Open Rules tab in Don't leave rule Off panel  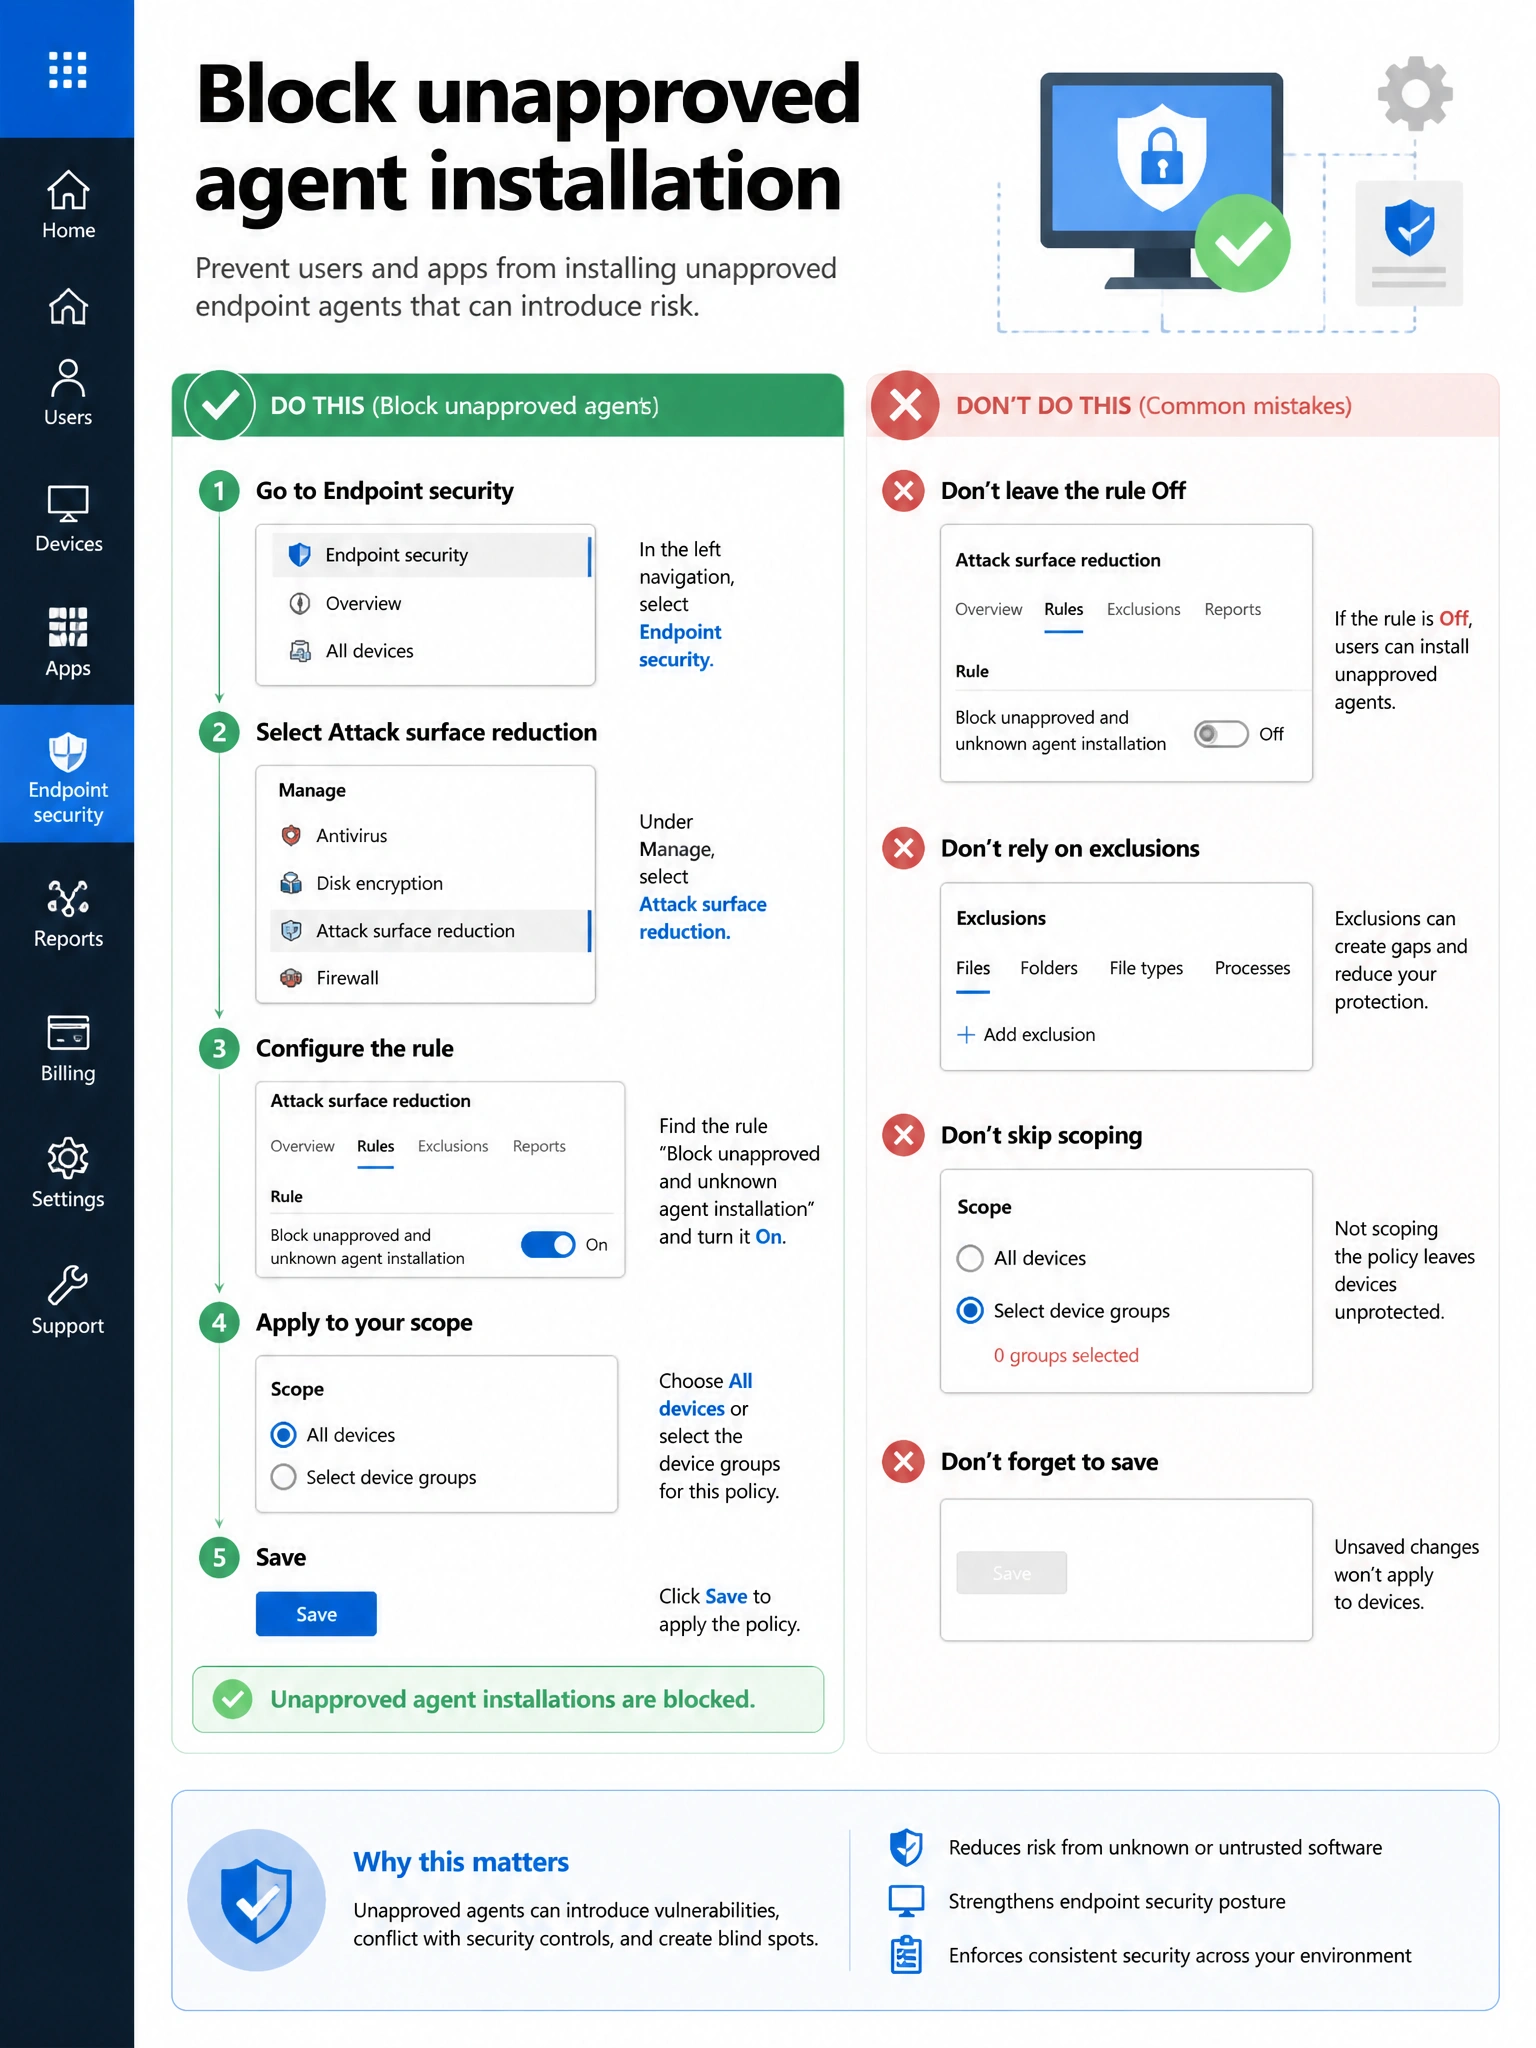[1064, 611]
